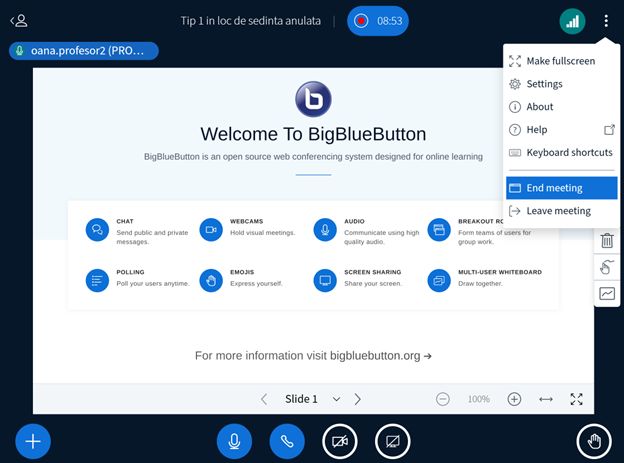The width and height of the screenshot is (624, 463).
Task: Mute the microphone button
Action: (234, 441)
